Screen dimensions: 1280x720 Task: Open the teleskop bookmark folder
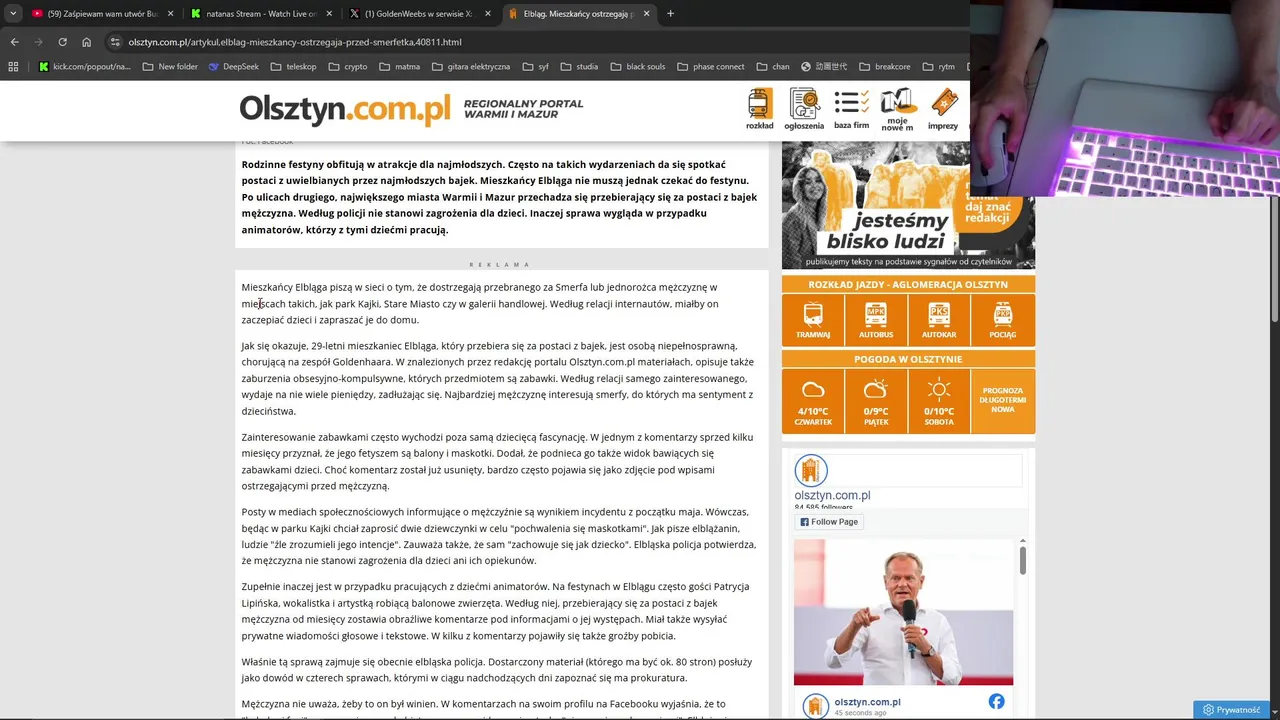(x=293, y=67)
